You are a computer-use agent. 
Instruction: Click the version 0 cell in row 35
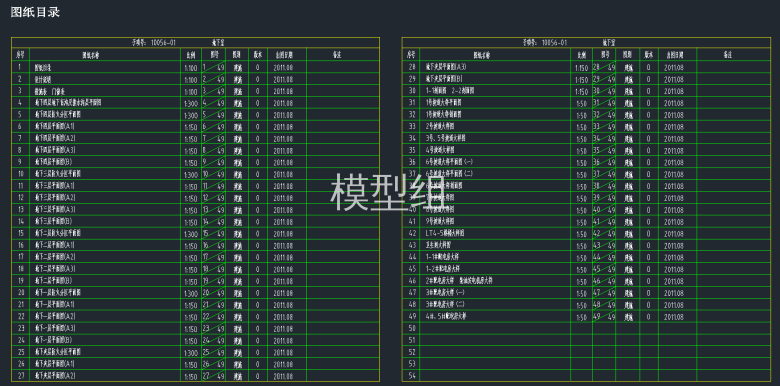pyautogui.click(x=648, y=151)
